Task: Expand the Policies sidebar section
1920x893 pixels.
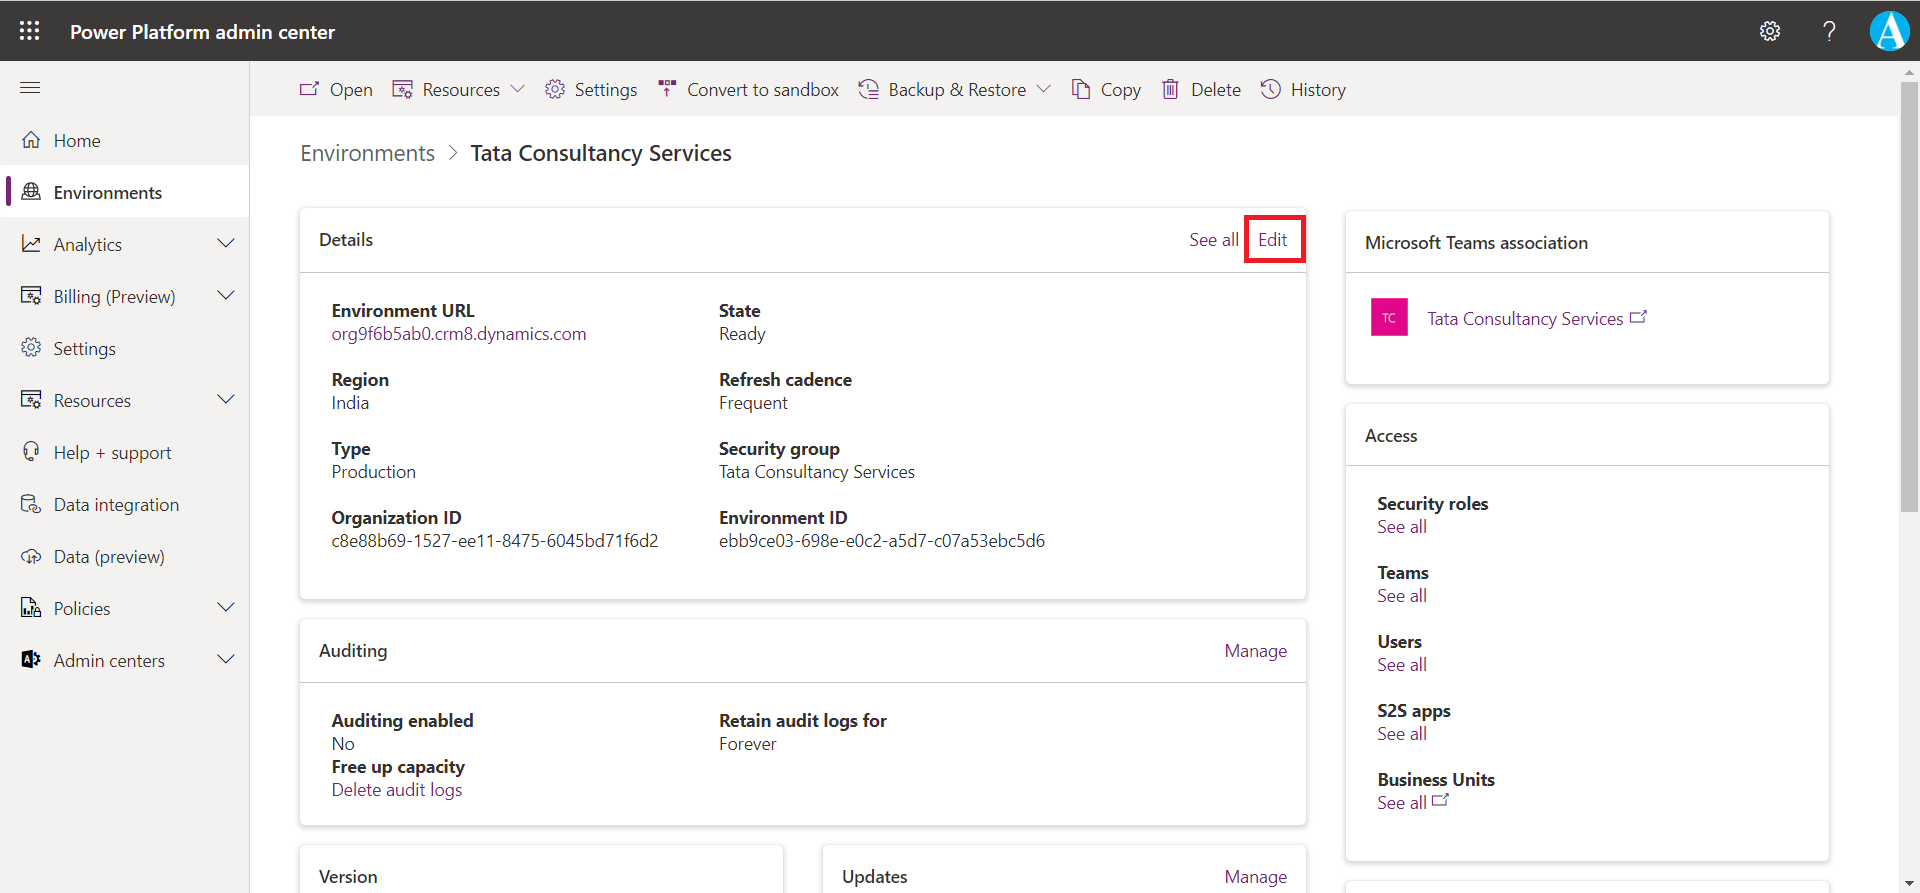Action: click(x=226, y=608)
